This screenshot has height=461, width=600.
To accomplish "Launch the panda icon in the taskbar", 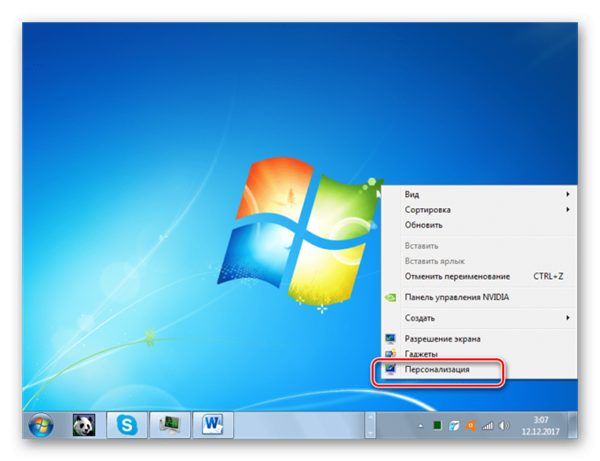I will tap(84, 425).
